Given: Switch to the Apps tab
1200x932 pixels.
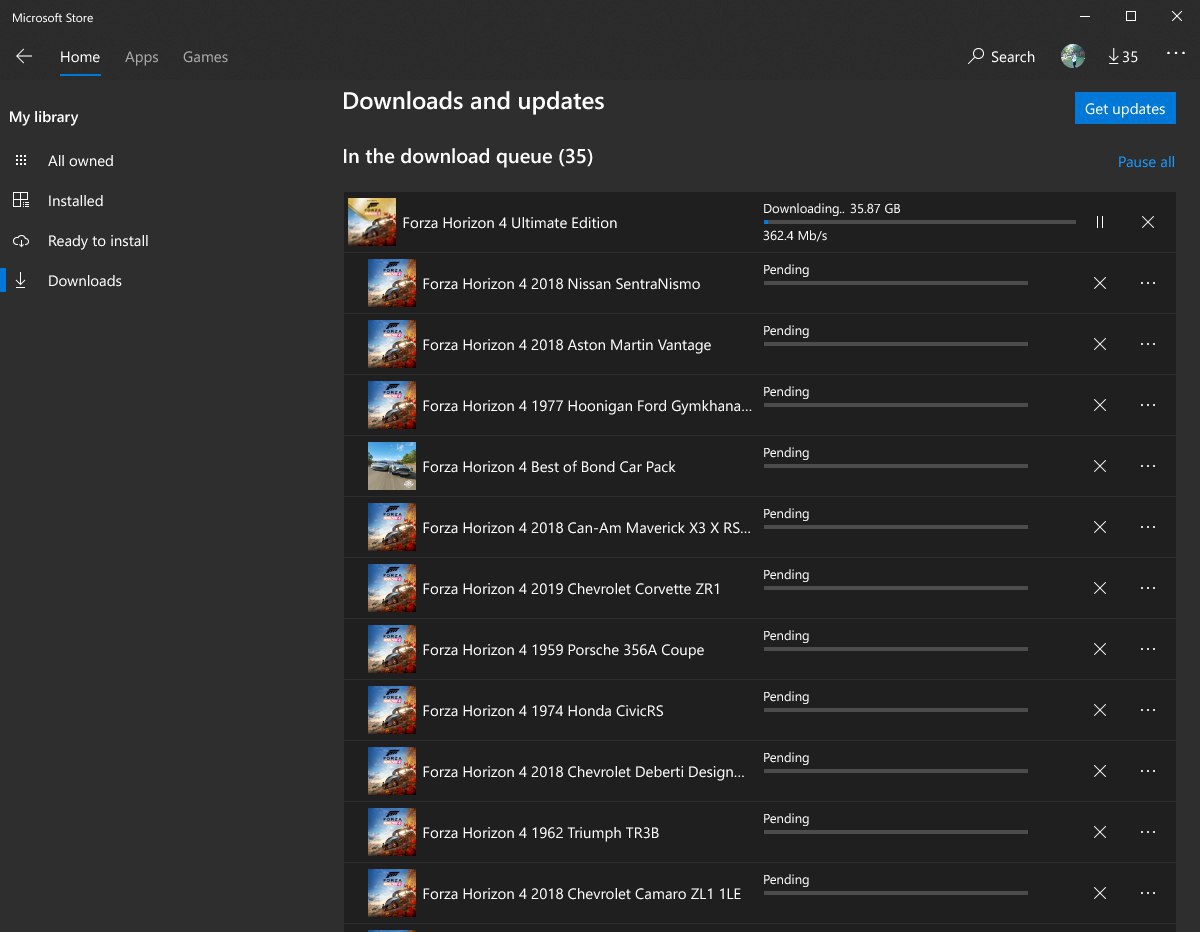Looking at the screenshot, I should click(141, 57).
